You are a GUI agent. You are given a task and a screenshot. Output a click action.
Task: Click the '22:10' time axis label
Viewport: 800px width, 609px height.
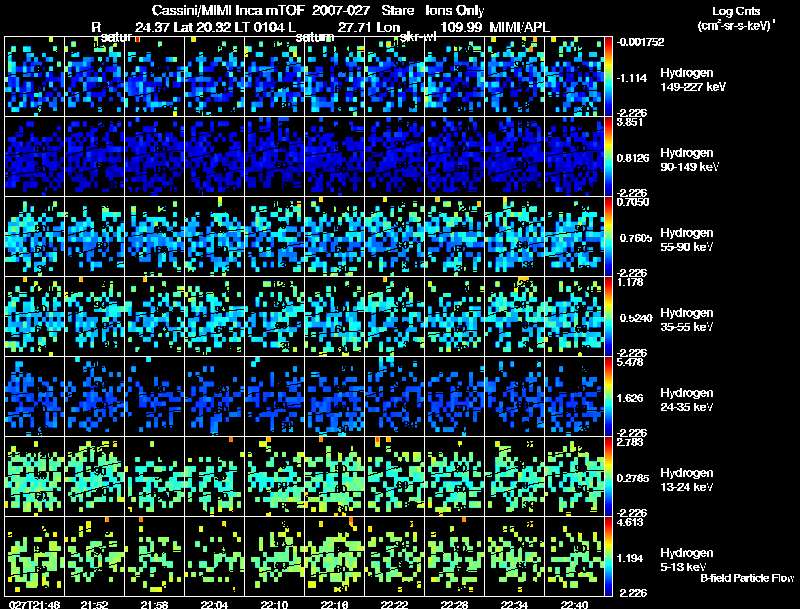pos(274,604)
